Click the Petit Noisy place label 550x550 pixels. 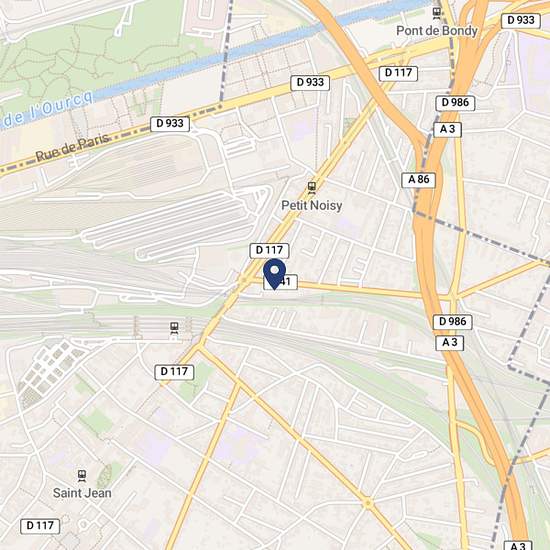pyautogui.click(x=311, y=205)
